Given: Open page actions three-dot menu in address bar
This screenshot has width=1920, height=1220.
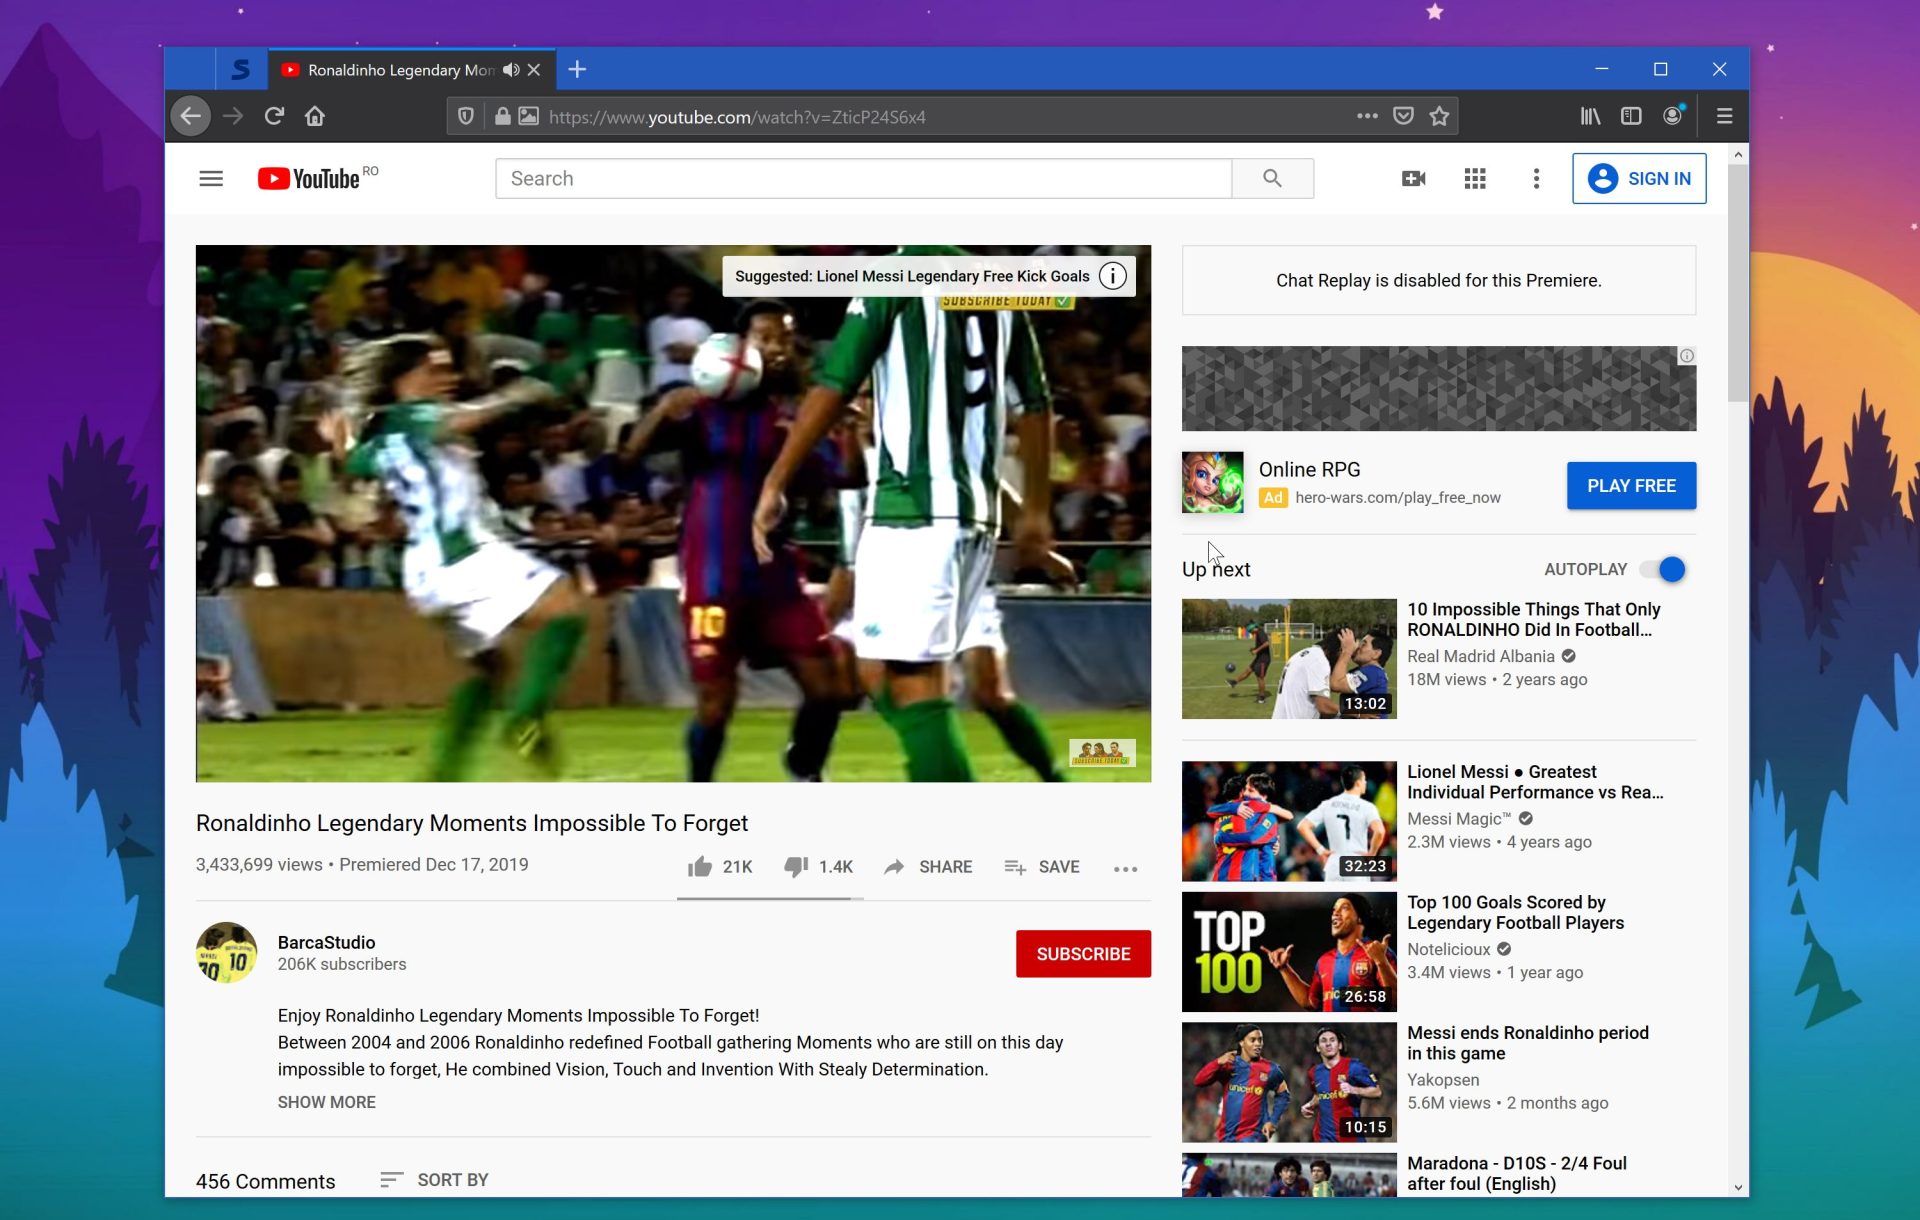Looking at the screenshot, I should click(x=1367, y=116).
